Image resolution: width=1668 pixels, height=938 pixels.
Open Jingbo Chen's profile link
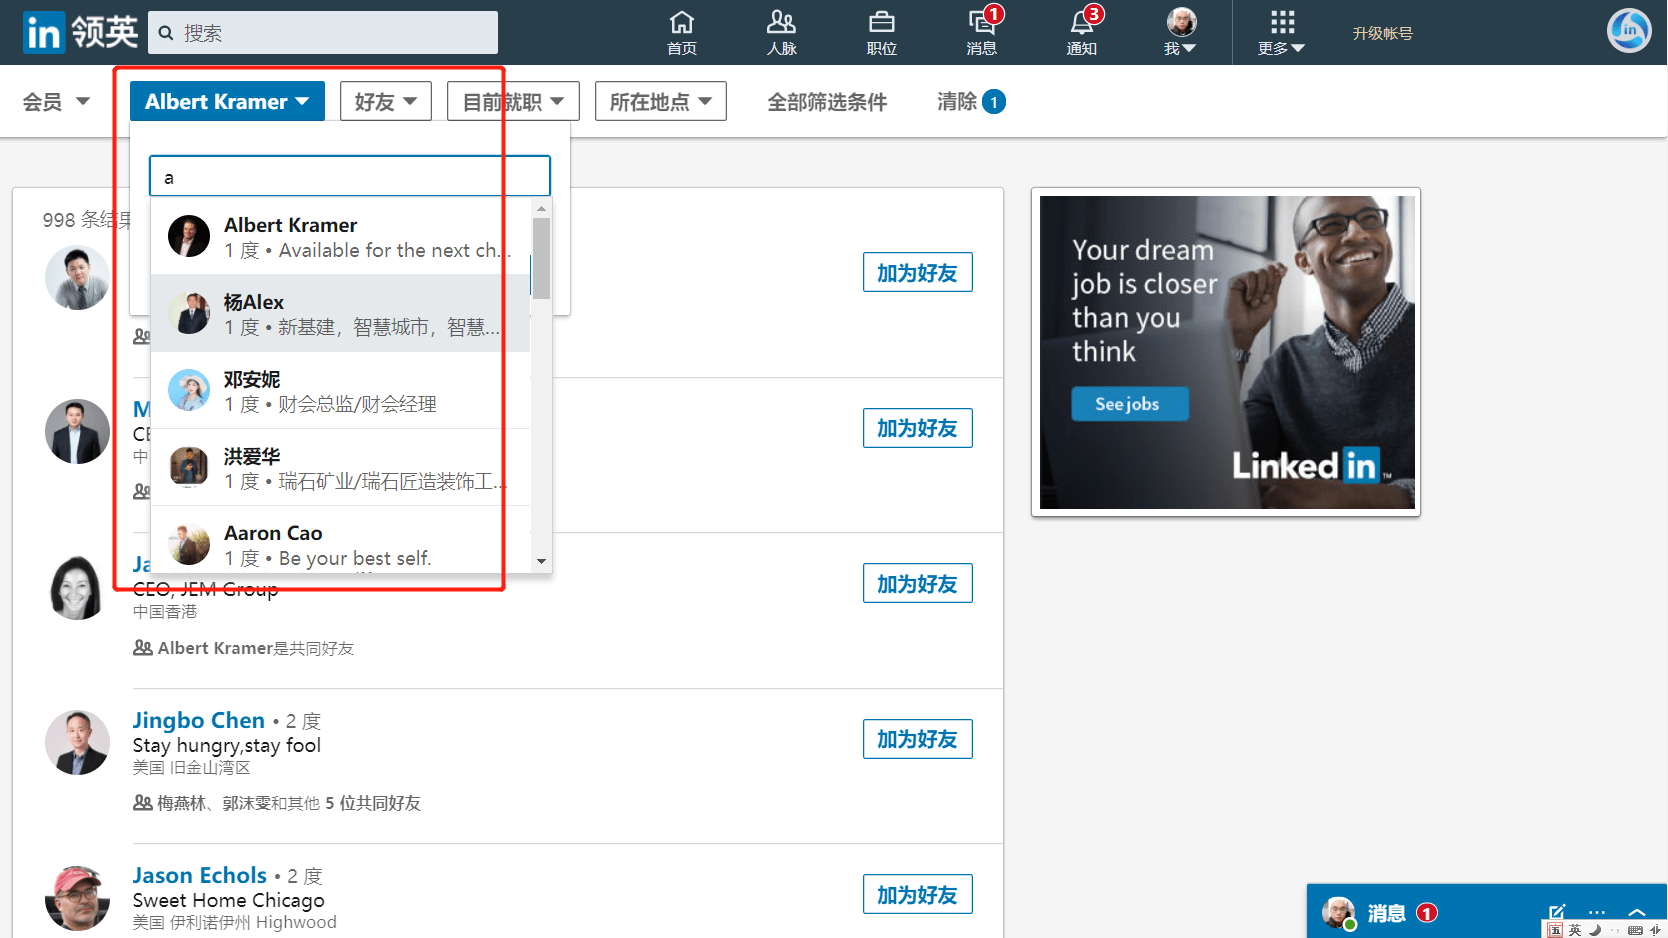198,720
